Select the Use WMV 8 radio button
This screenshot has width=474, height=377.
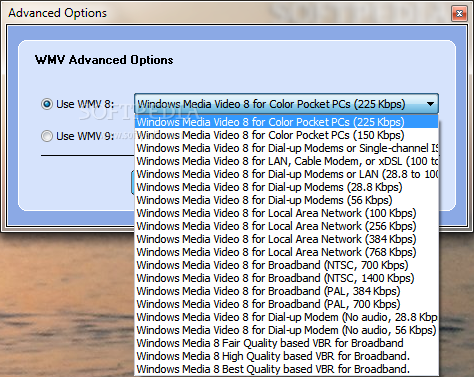(x=47, y=104)
